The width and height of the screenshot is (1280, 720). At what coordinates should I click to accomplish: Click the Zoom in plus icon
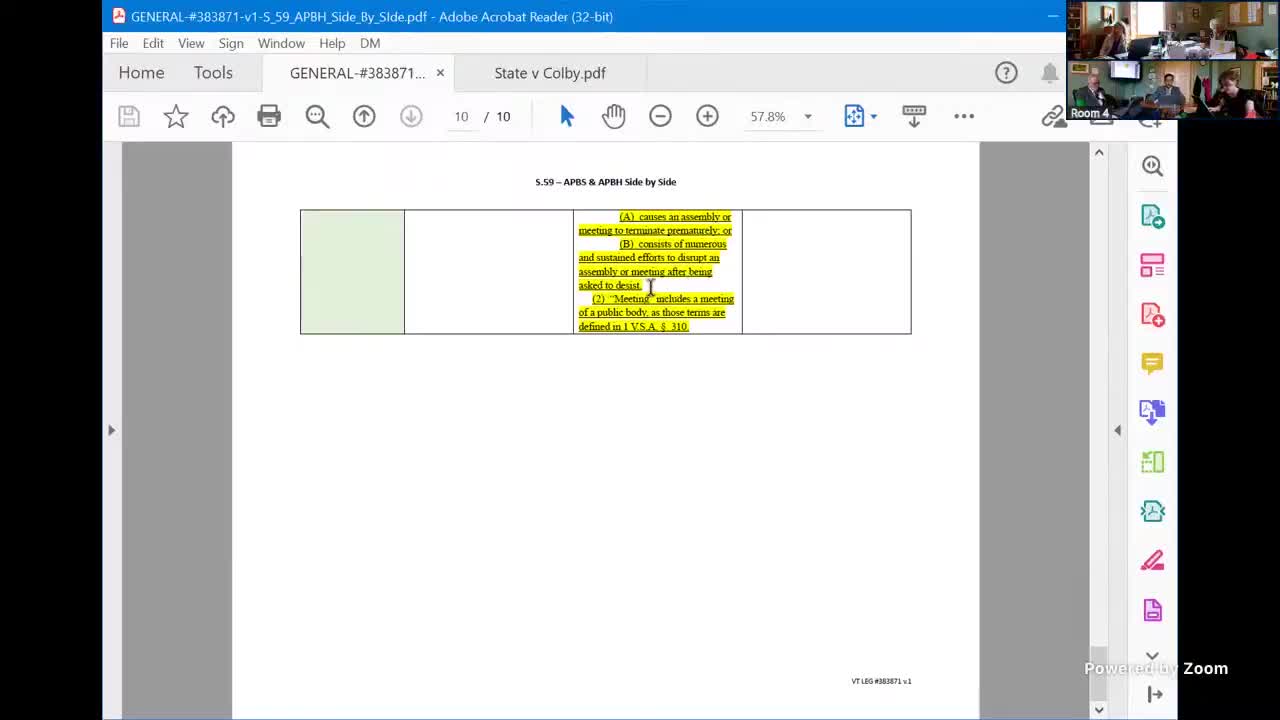point(707,116)
